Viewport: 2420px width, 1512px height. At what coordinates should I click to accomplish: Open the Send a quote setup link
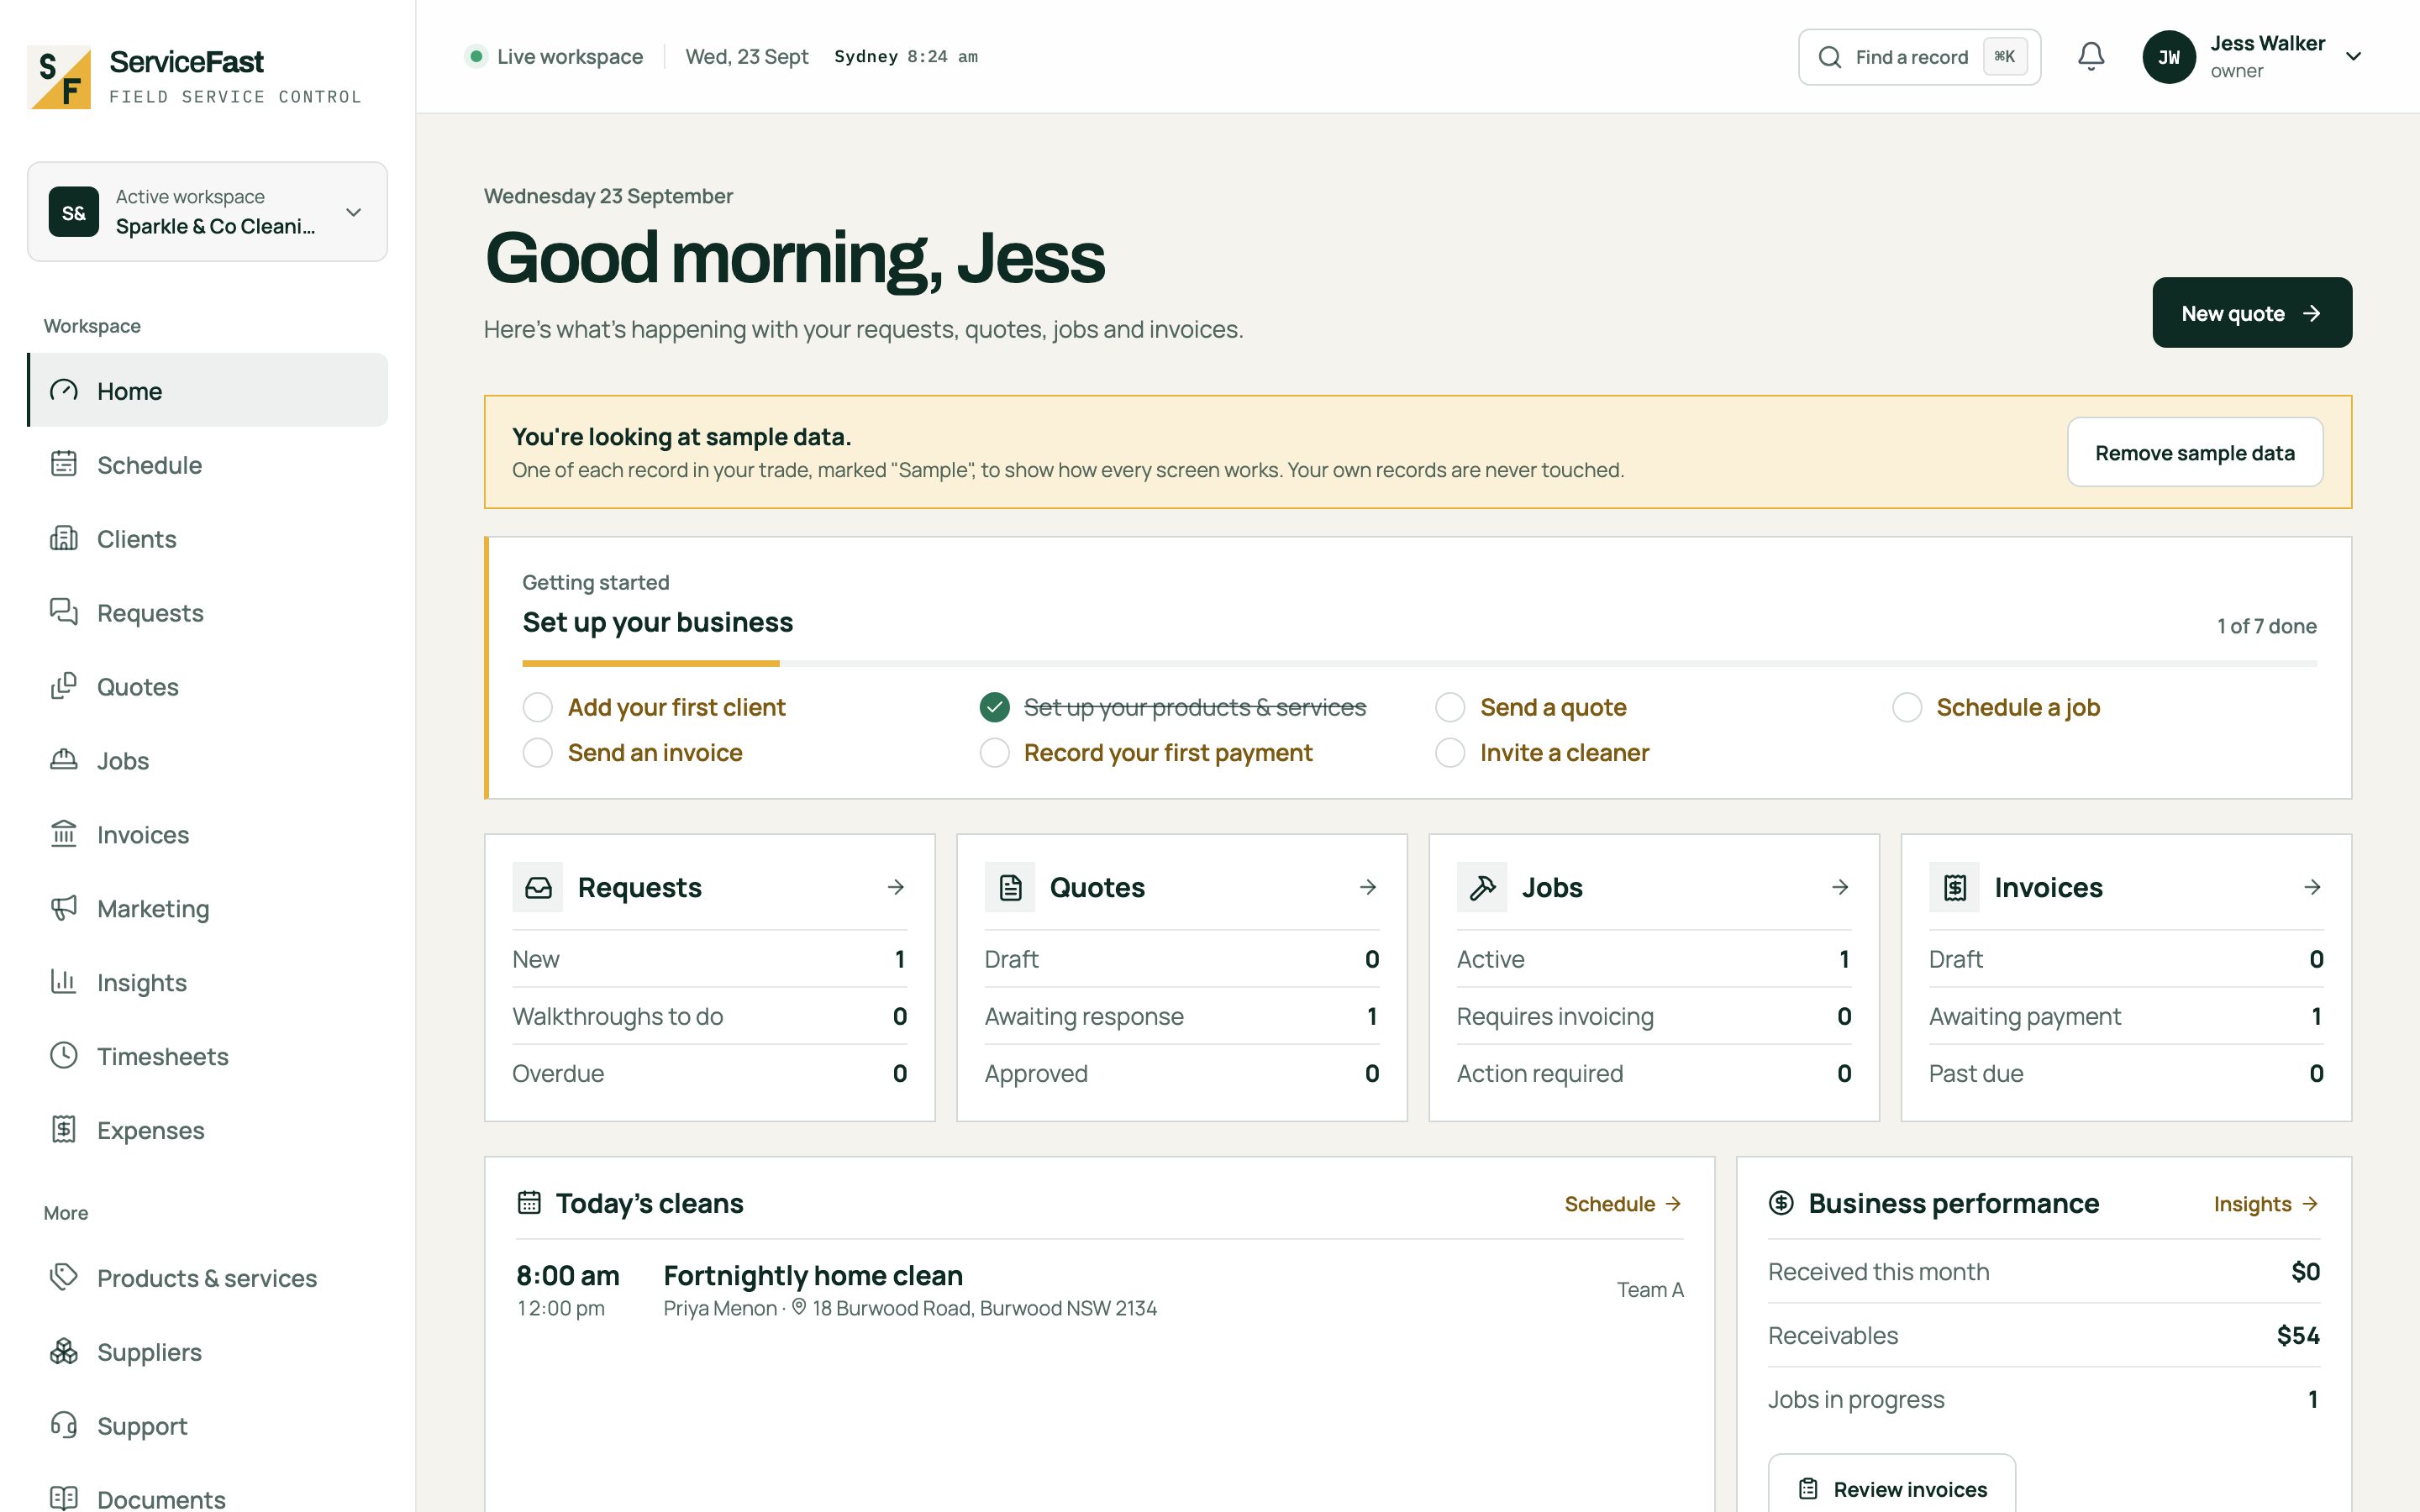click(1553, 708)
